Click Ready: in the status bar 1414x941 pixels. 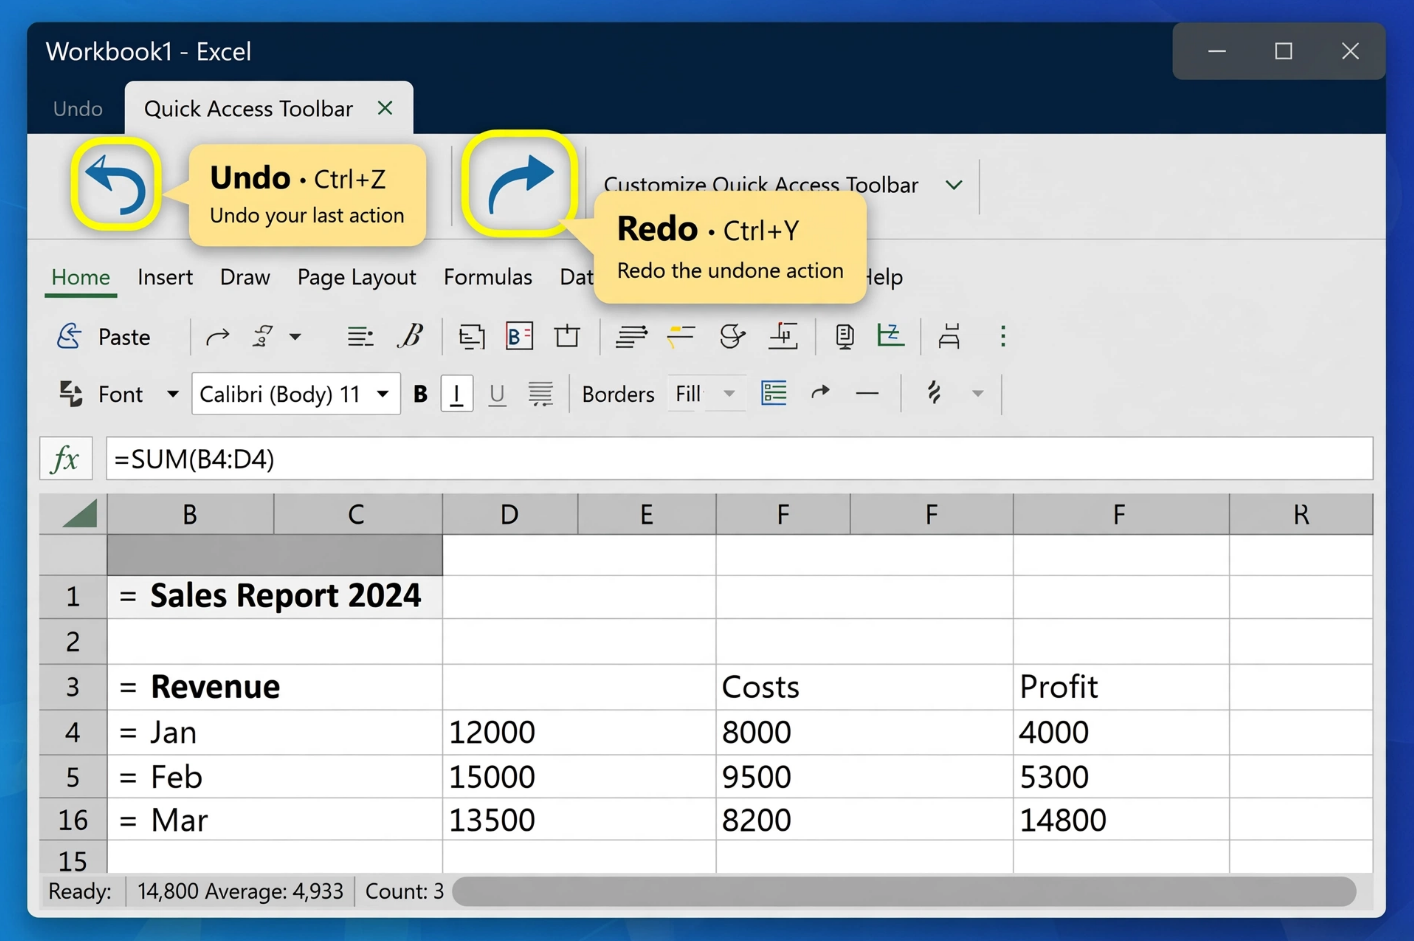tap(80, 891)
